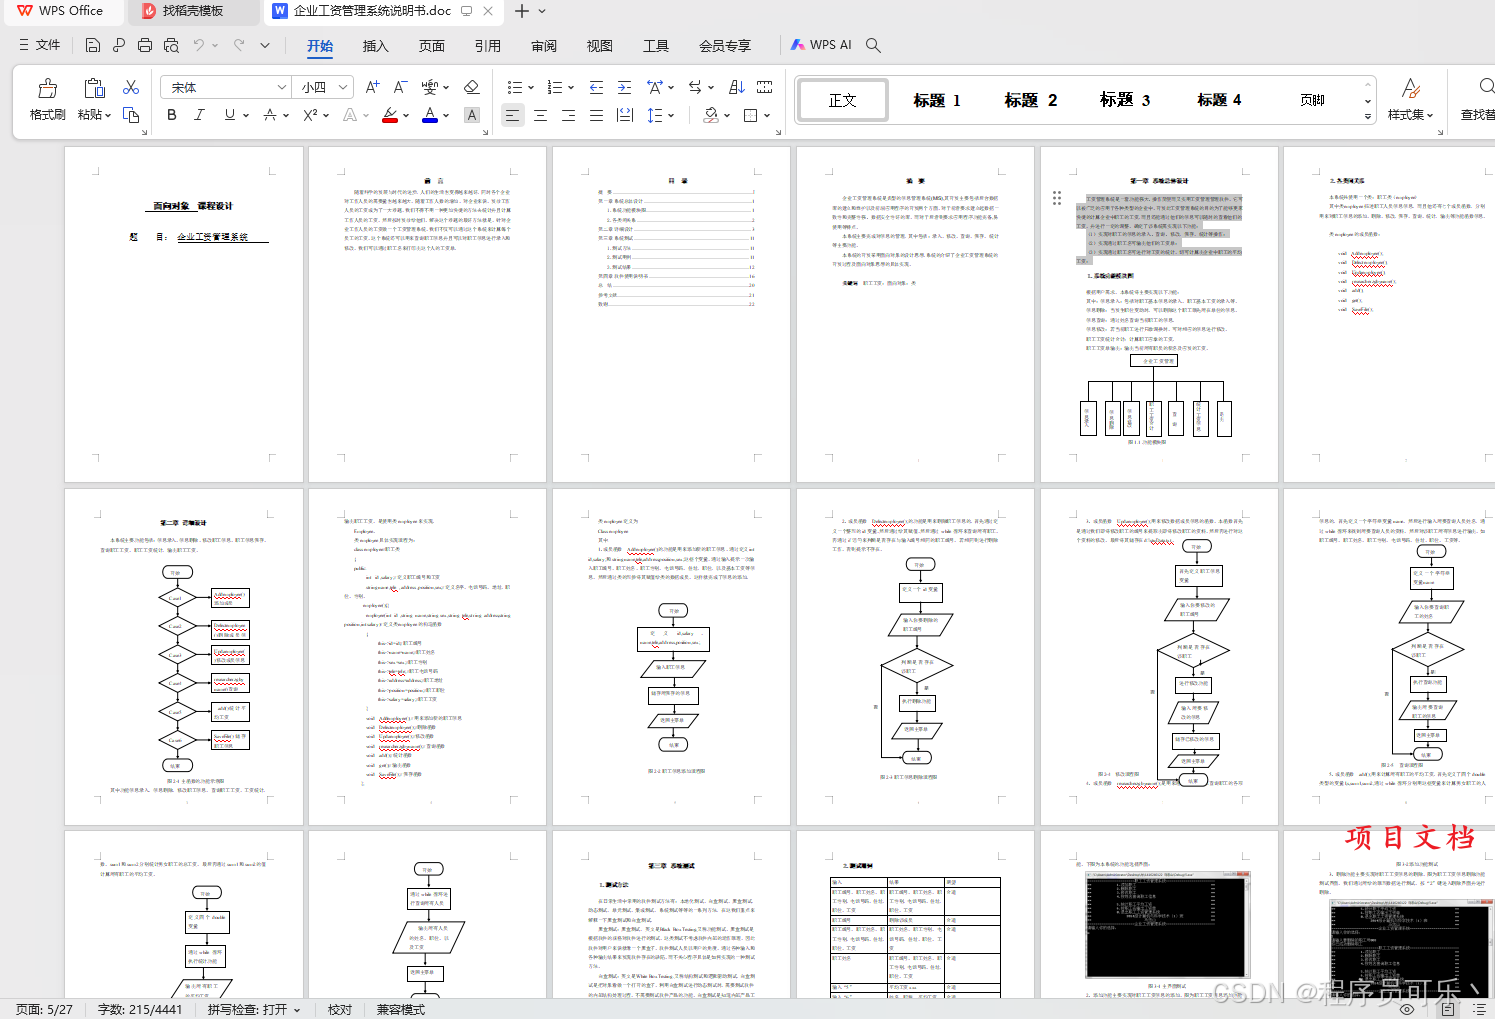This screenshot has width=1495, height=1019.
Task: Toggle strikethrough formatting
Action: 270,115
